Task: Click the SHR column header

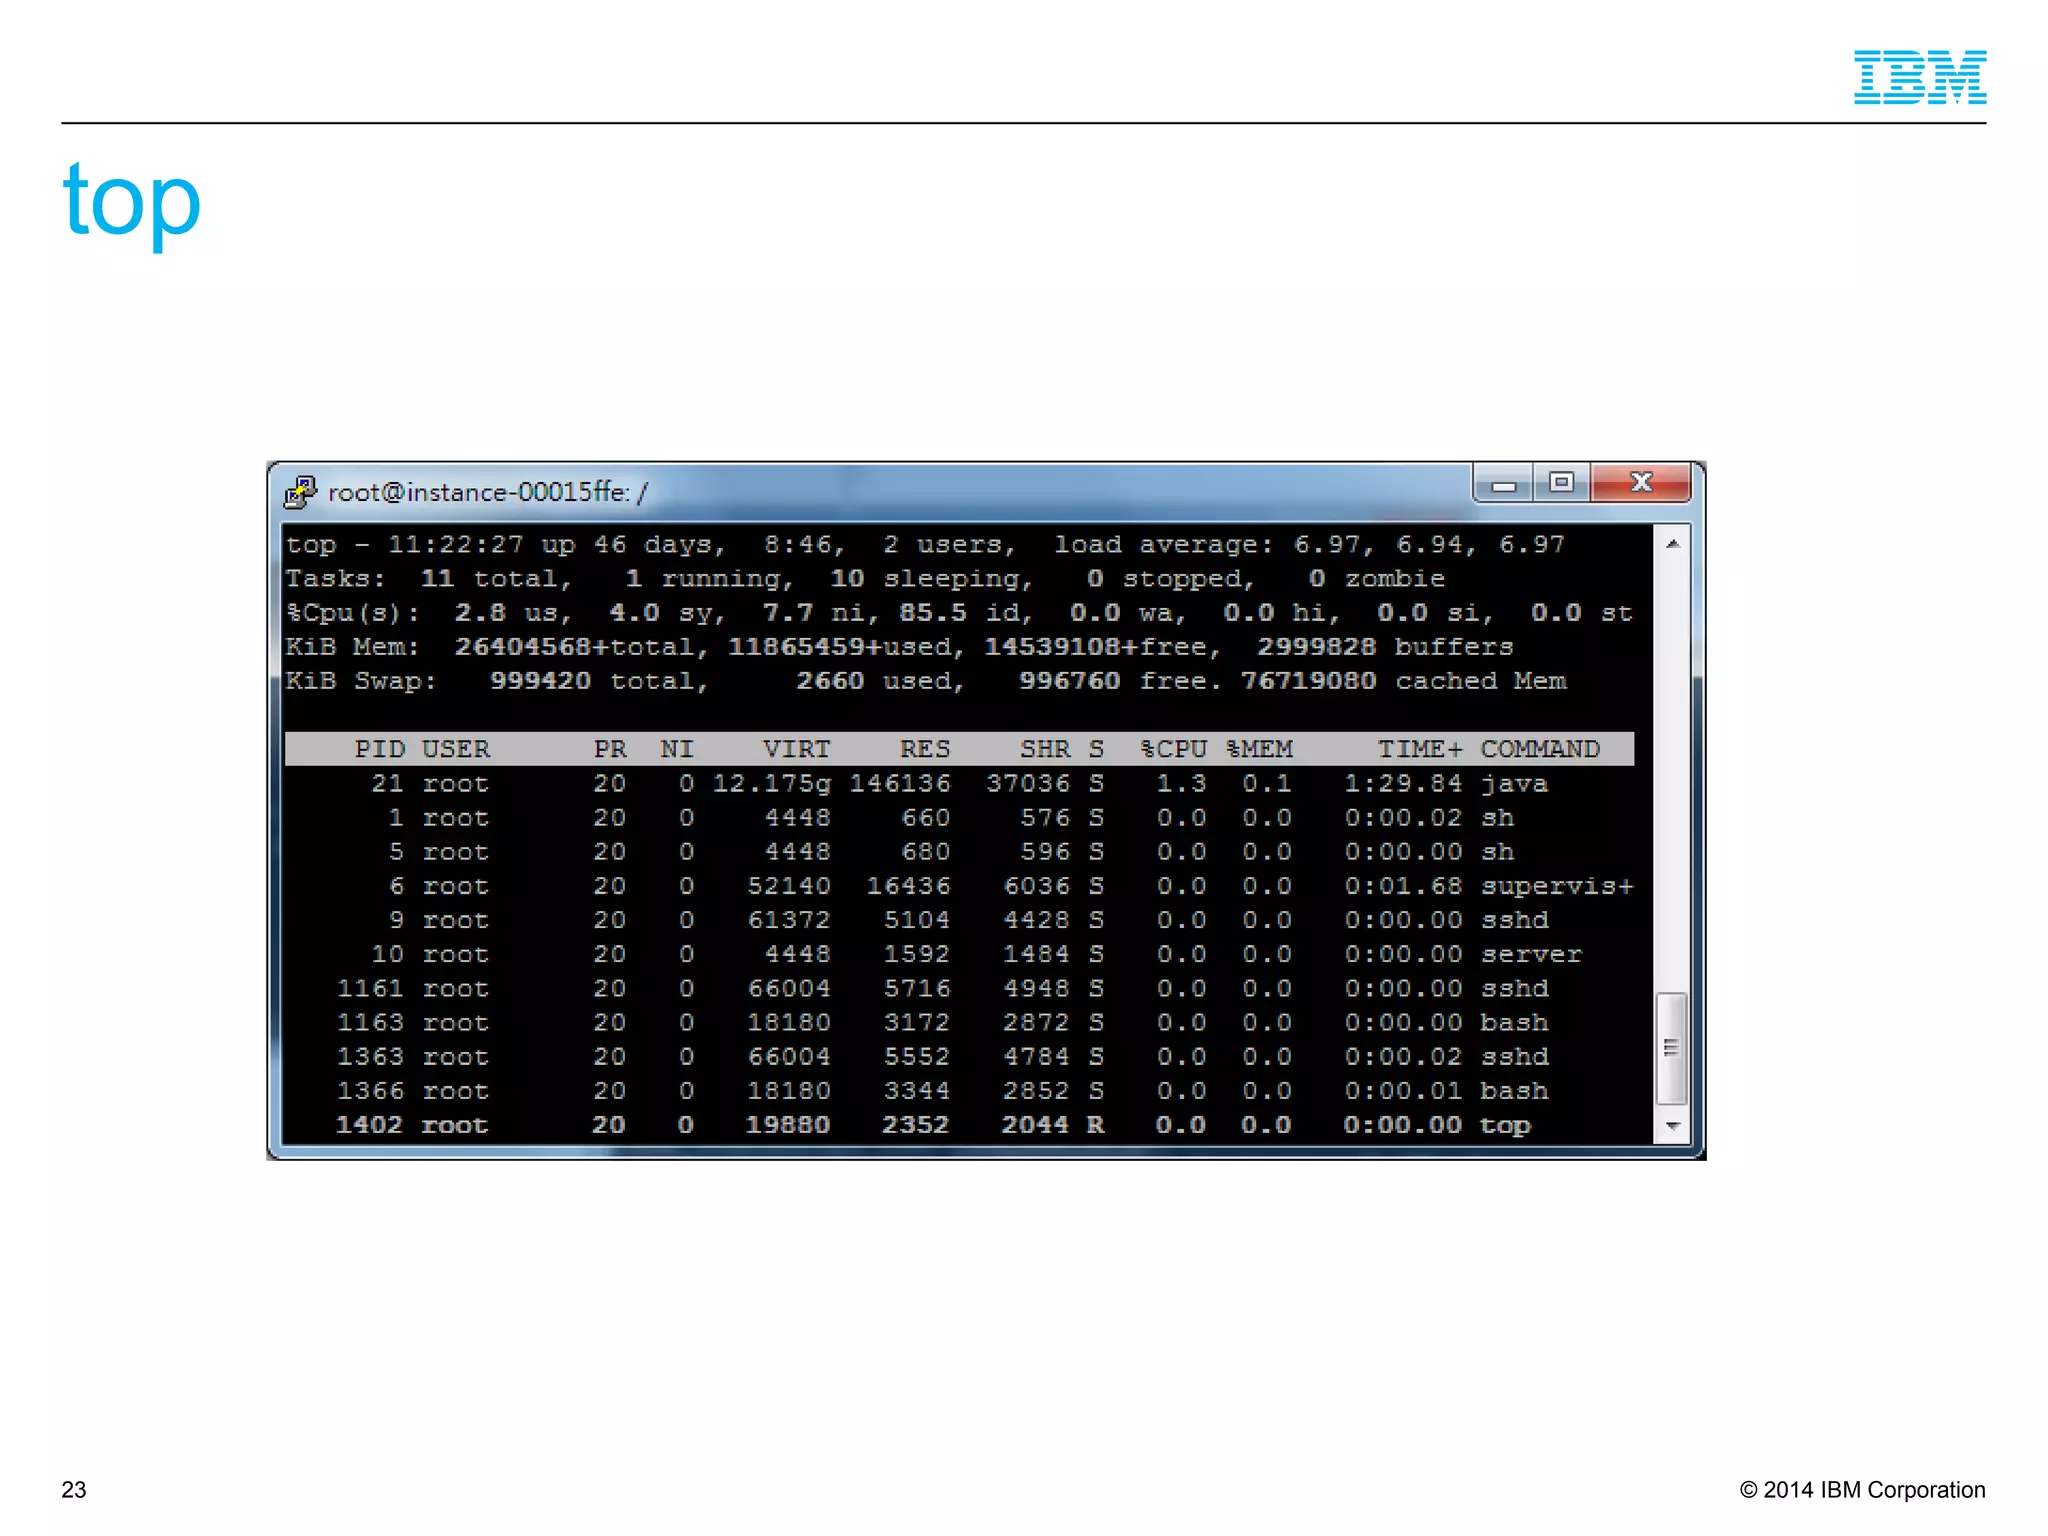Action: (x=1044, y=749)
